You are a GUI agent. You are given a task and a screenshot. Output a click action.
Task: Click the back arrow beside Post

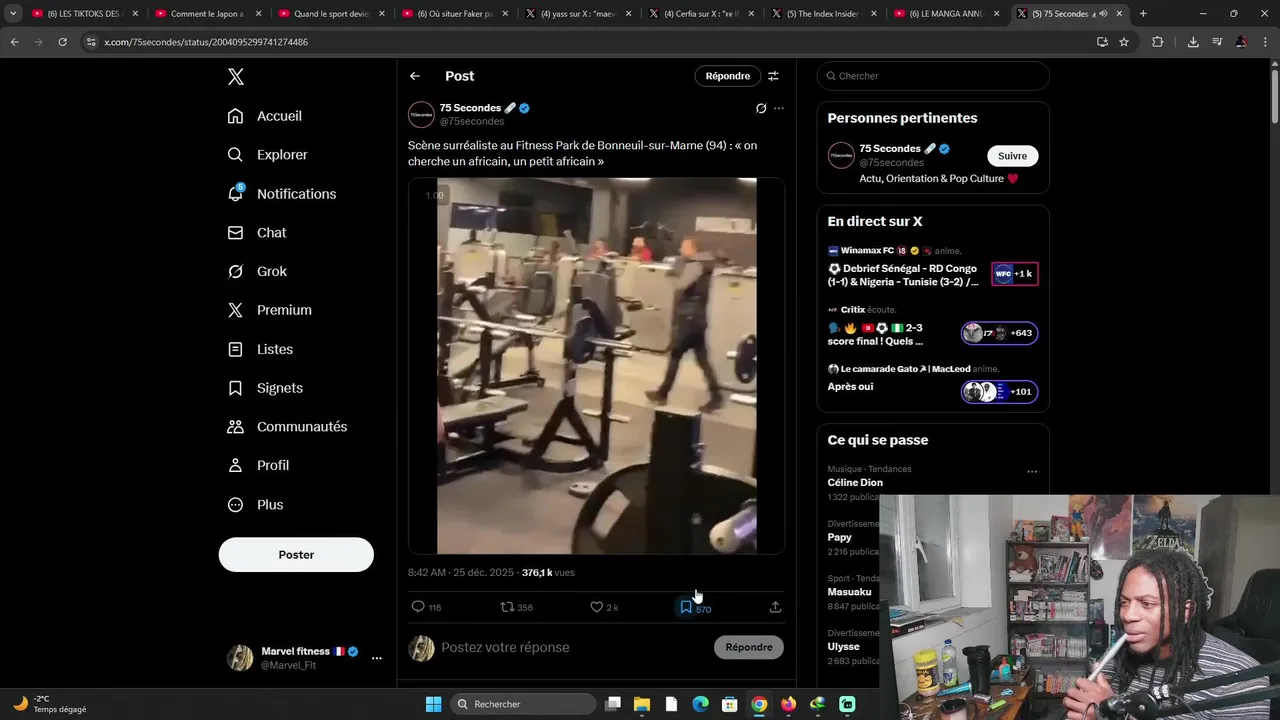[x=415, y=76]
